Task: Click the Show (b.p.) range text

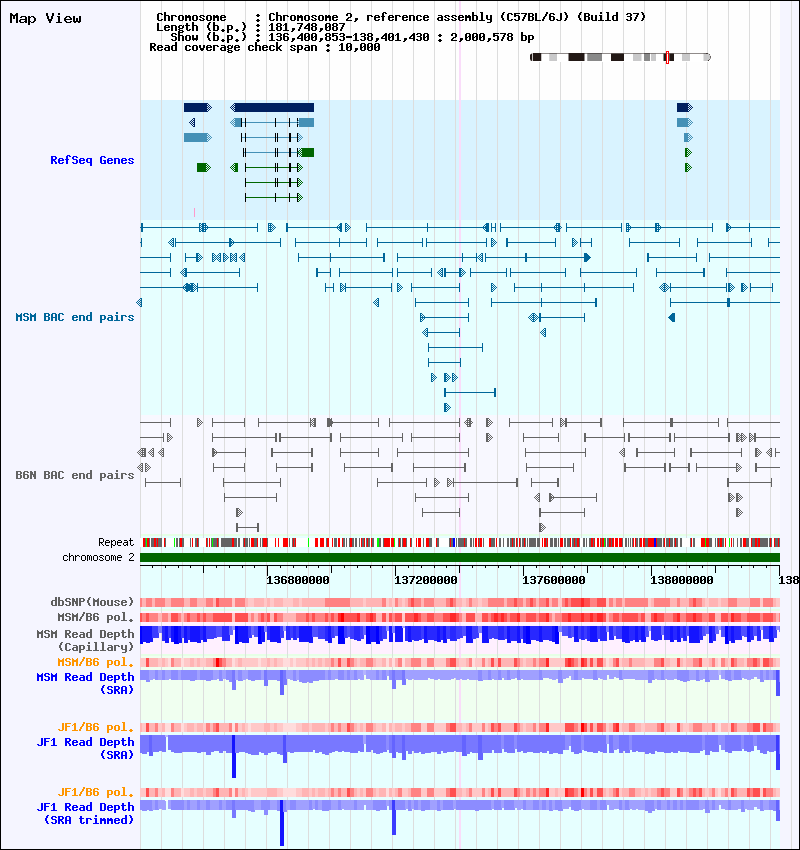Action: pyautogui.click(x=352, y=37)
